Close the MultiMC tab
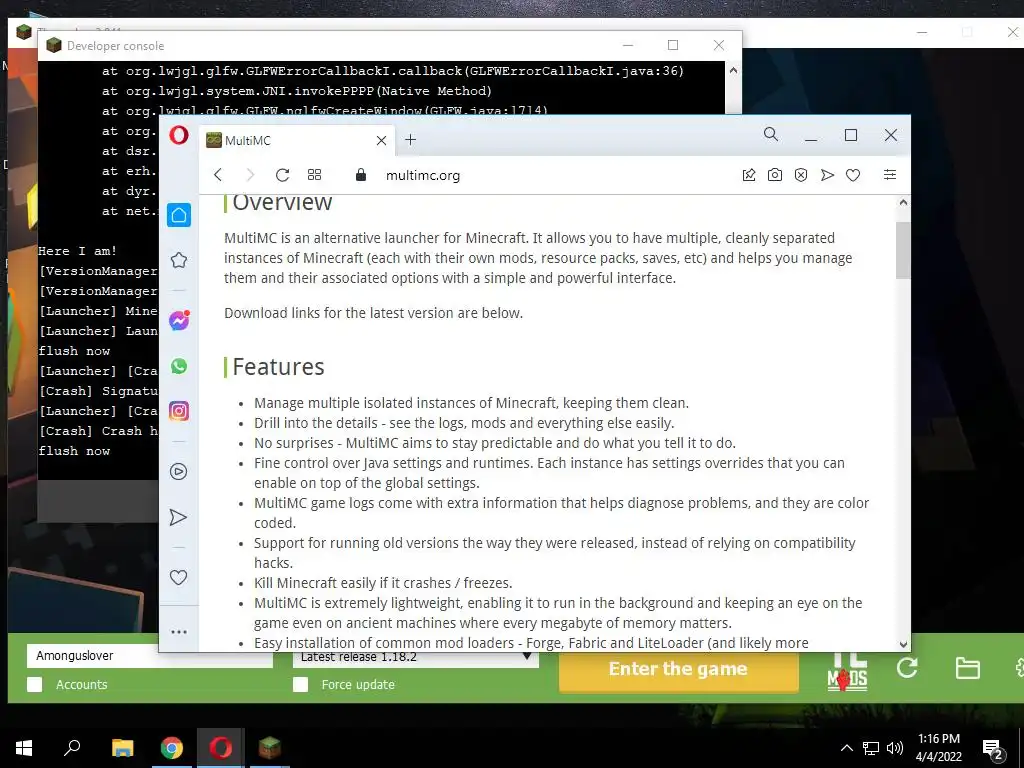The width and height of the screenshot is (1024, 768). [381, 140]
